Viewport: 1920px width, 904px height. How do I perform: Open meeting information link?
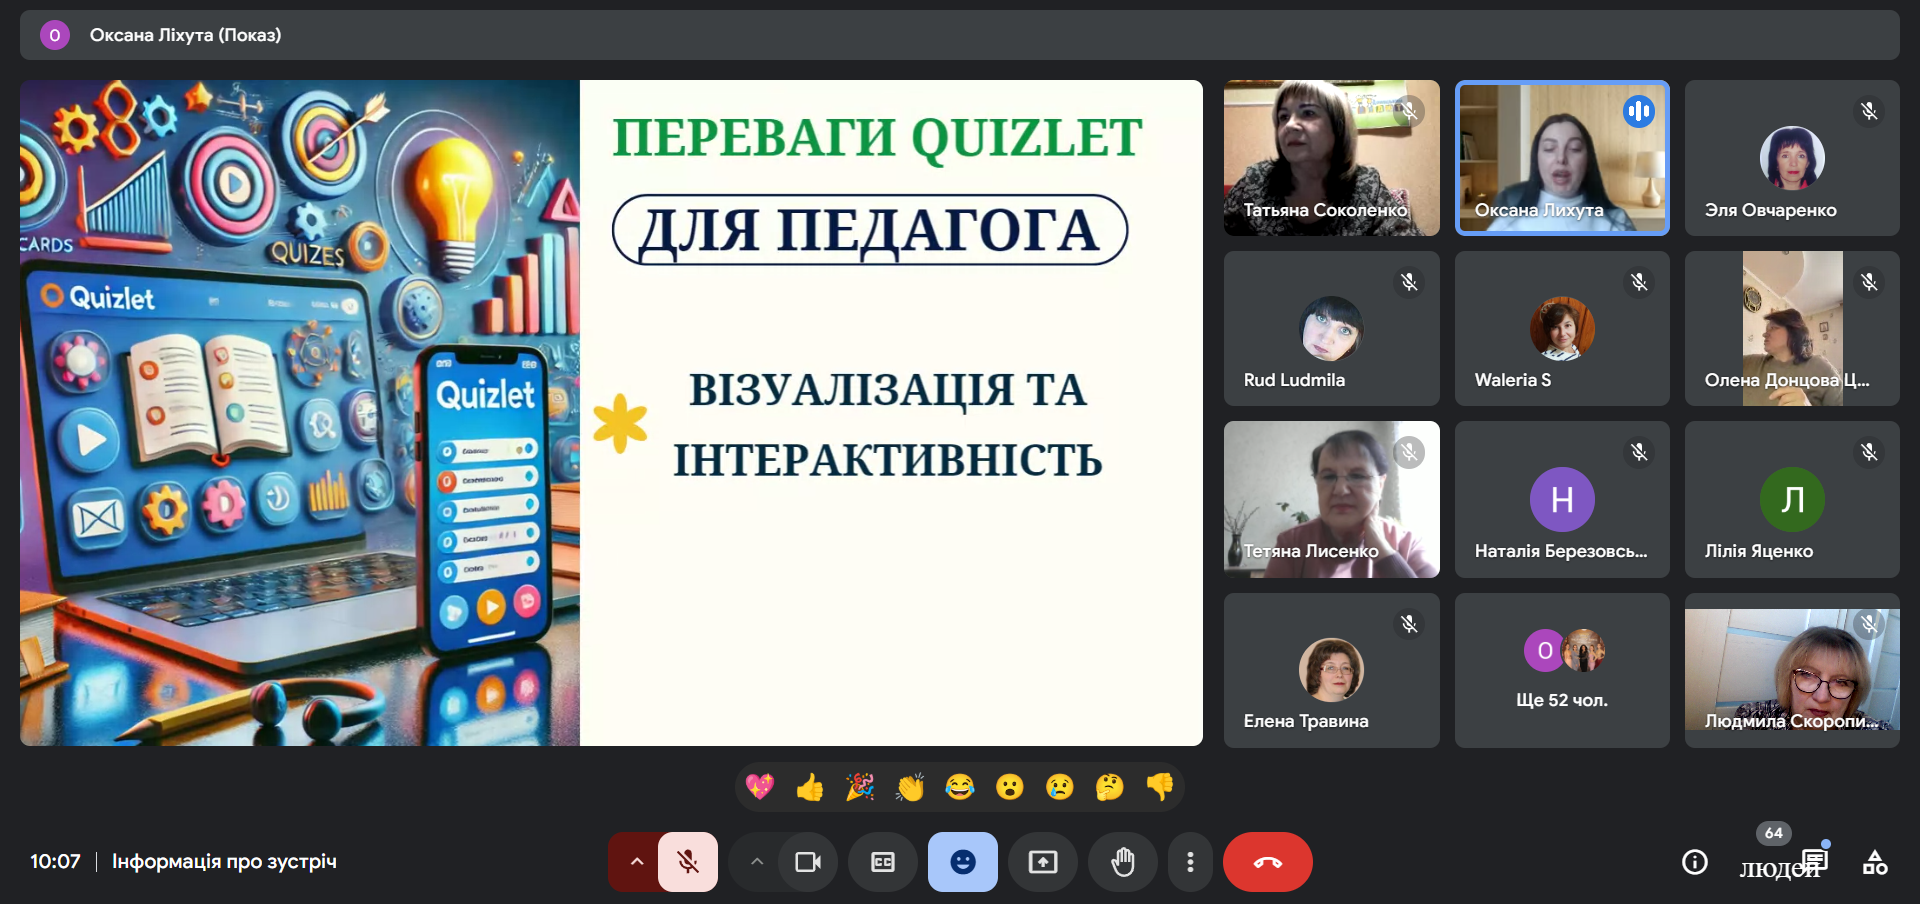[224, 862]
